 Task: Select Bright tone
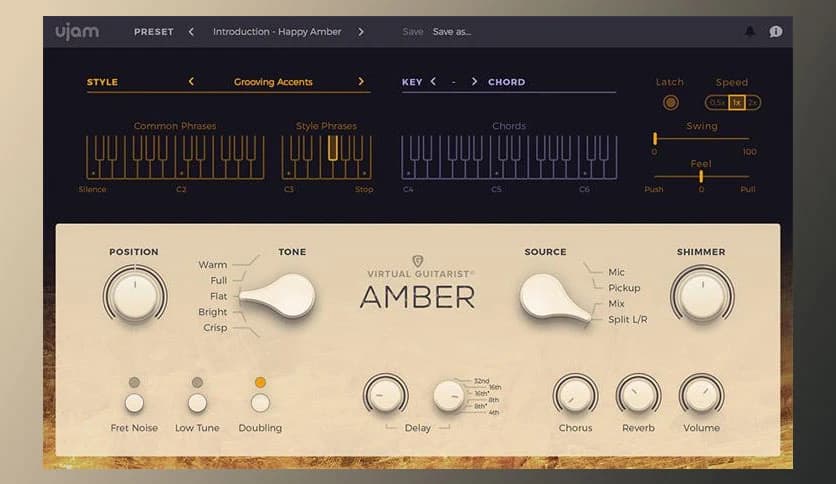213,312
